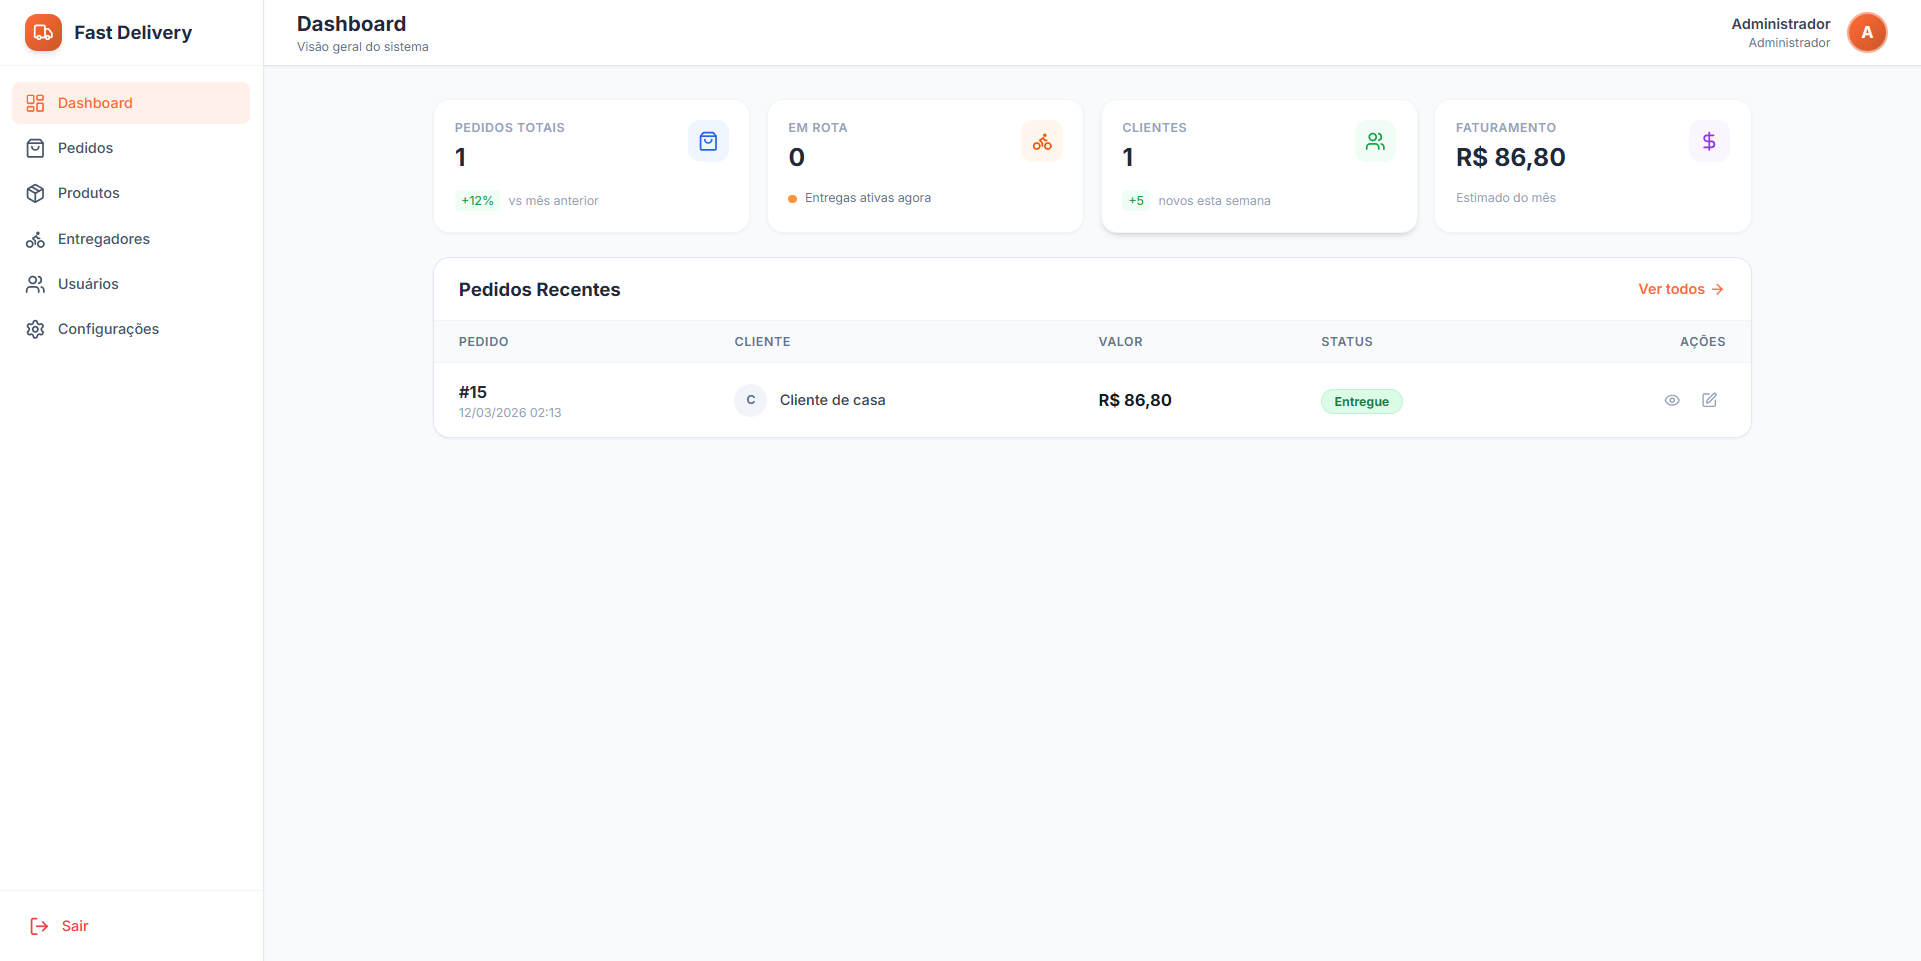Viewport: 1921px width, 961px height.
Task: Click the Entregue status badge
Action: [x=1361, y=402]
